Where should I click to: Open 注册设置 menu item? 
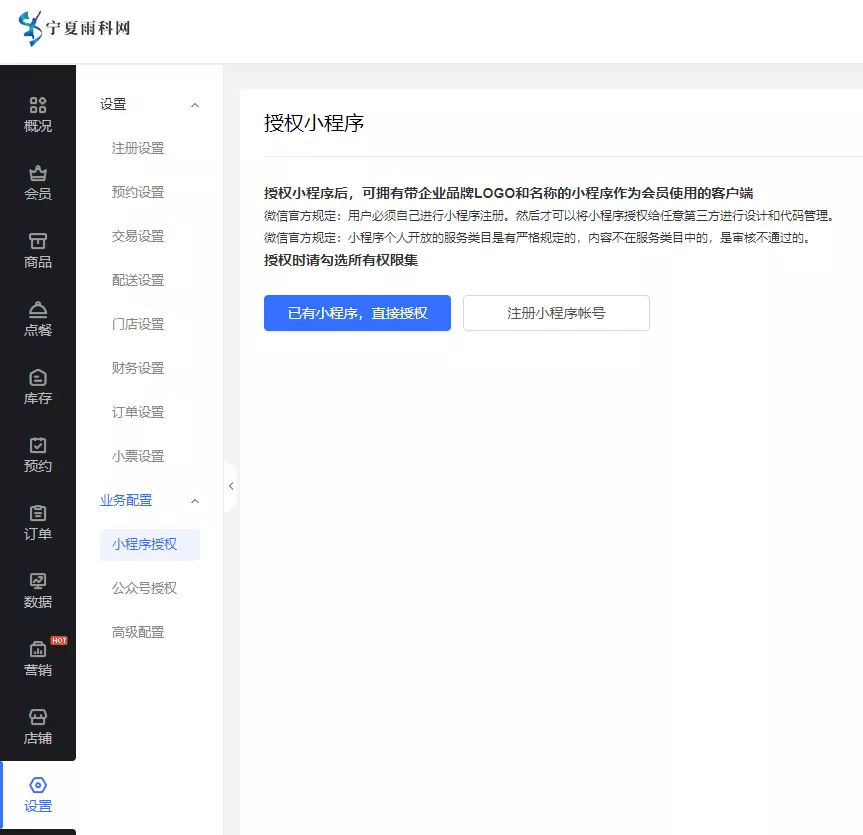138,148
